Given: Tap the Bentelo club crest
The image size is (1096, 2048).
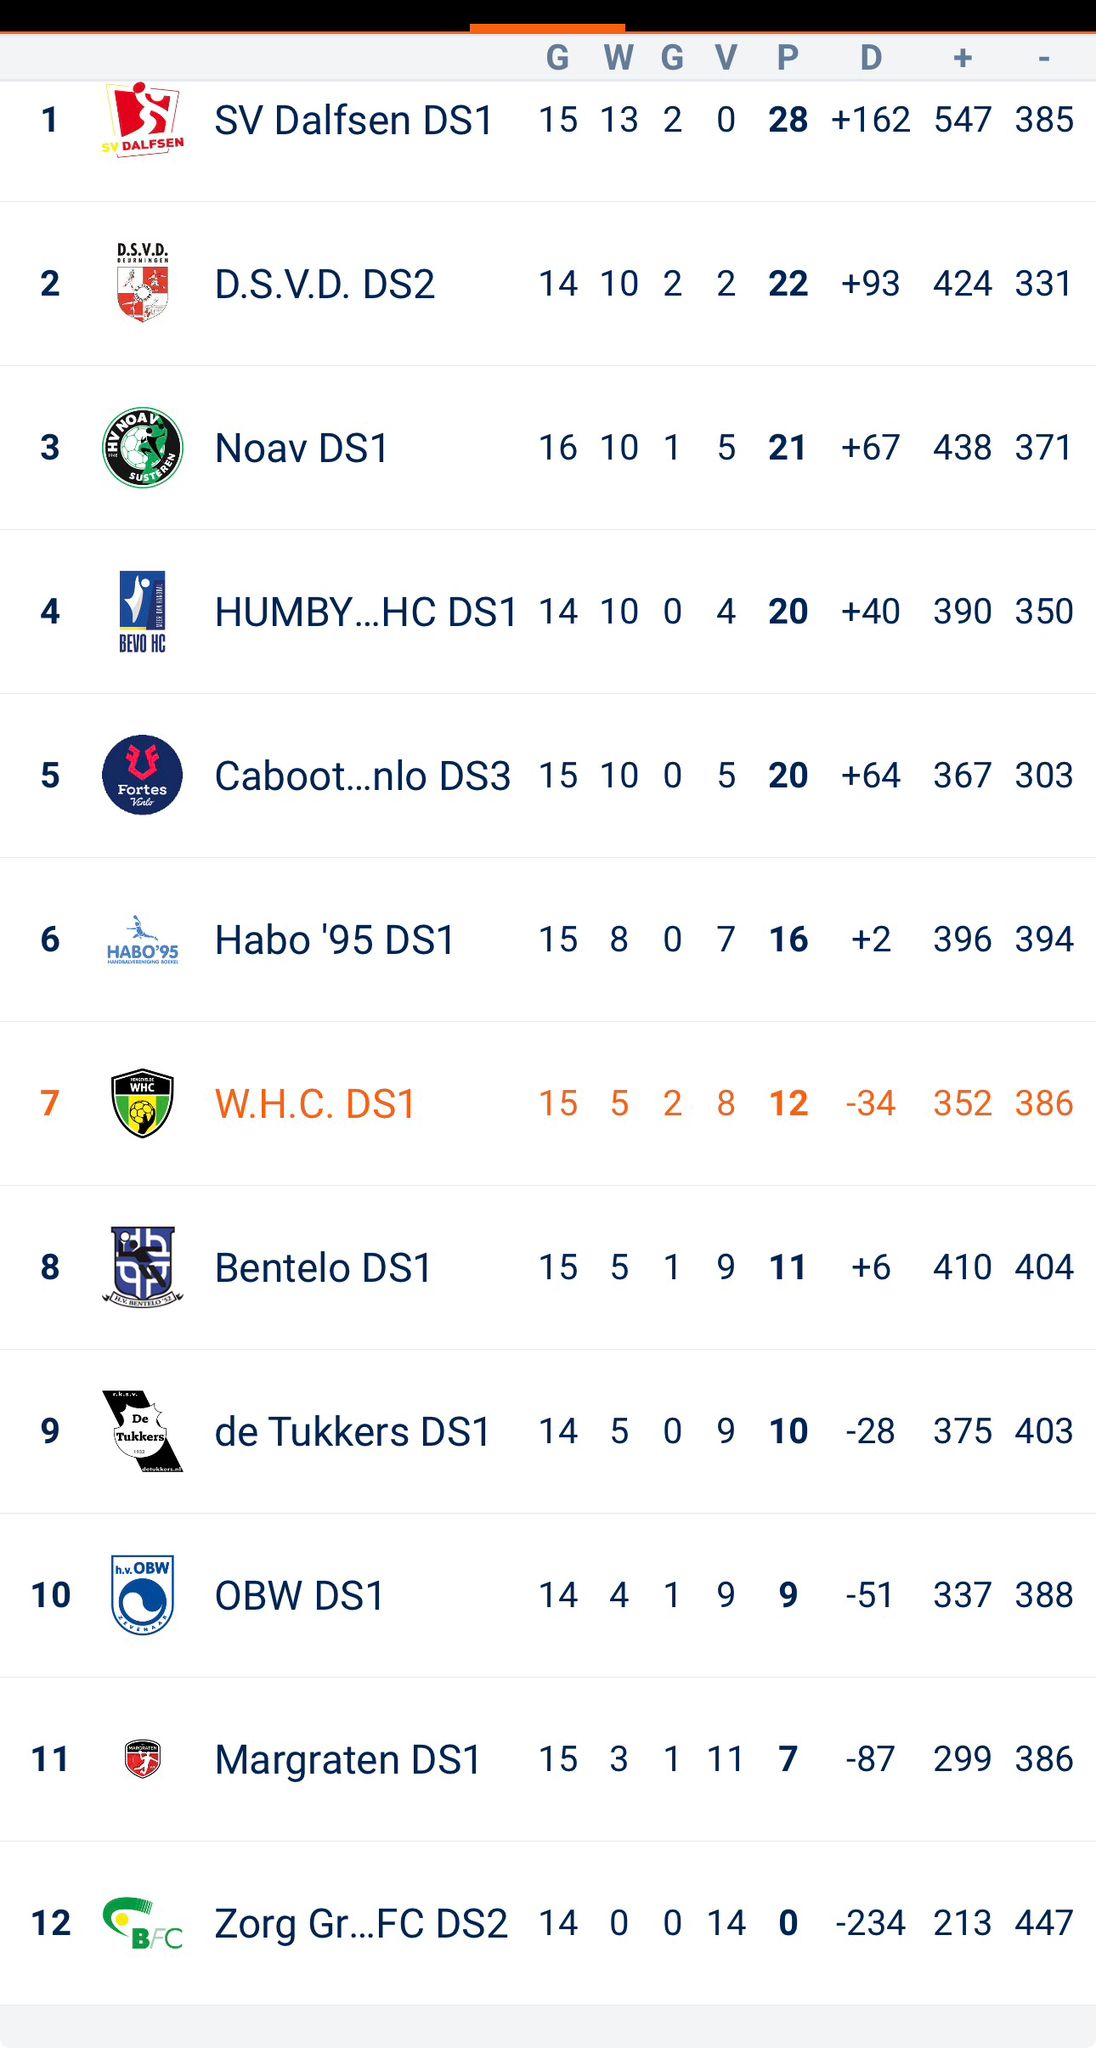Looking at the screenshot, I should (143, 1267).
